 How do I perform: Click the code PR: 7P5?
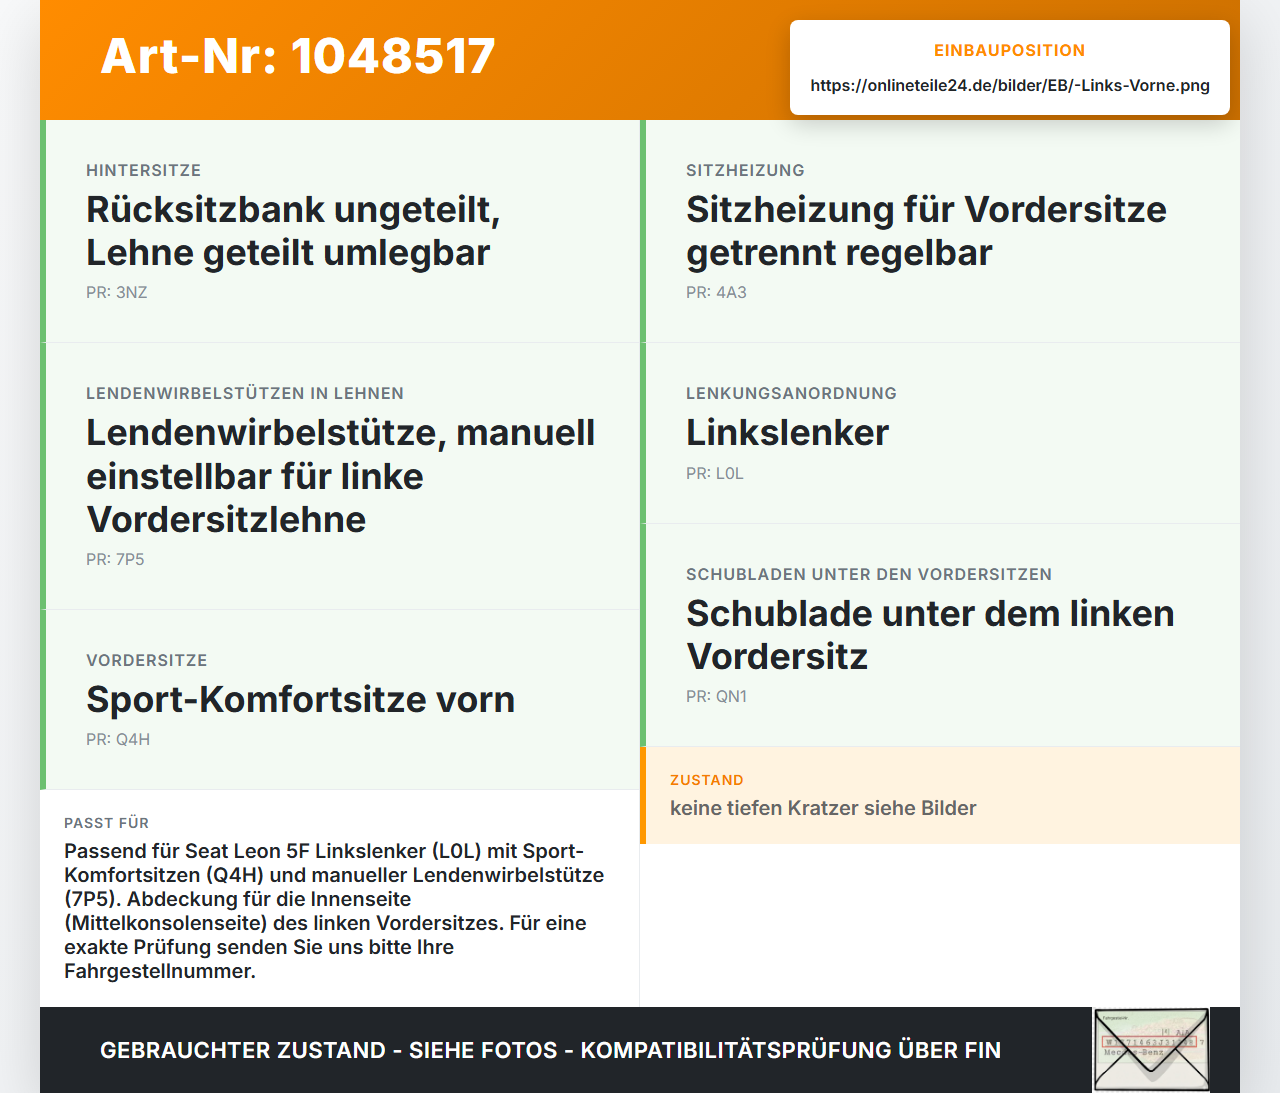pyautogui.click(x=115, y=559)
